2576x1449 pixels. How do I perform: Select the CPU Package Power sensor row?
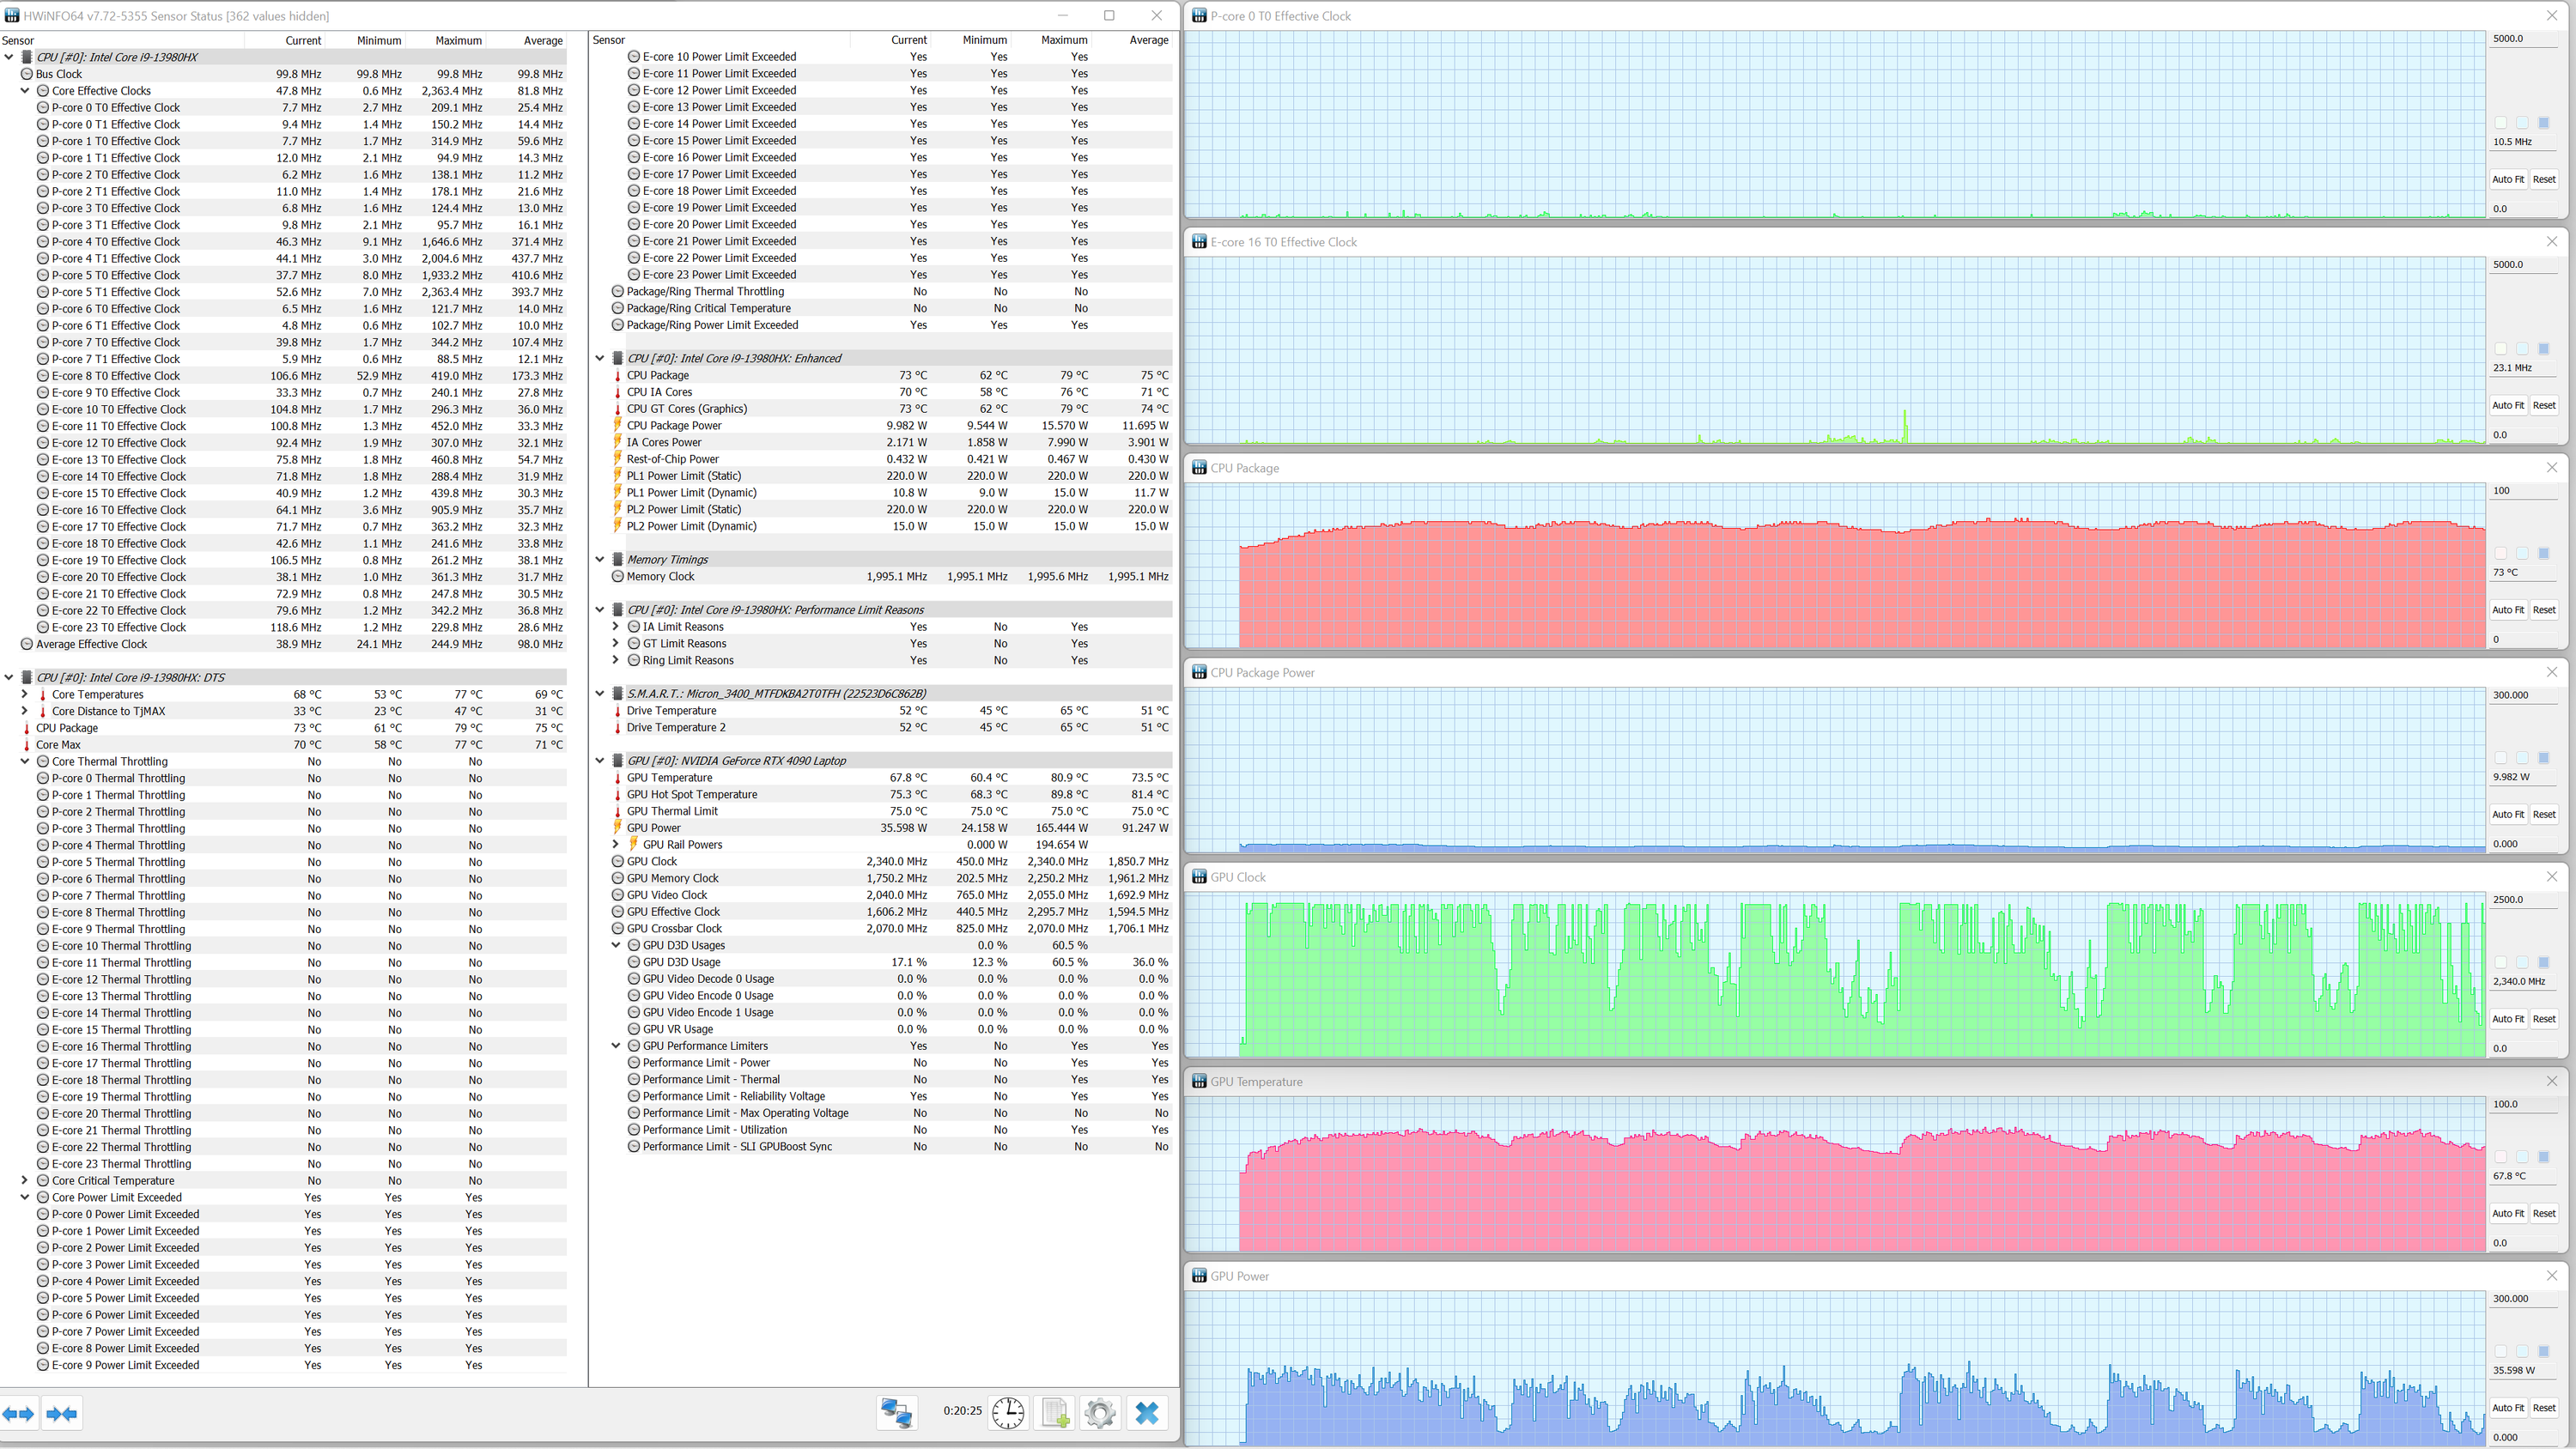[x=673, y=425]
